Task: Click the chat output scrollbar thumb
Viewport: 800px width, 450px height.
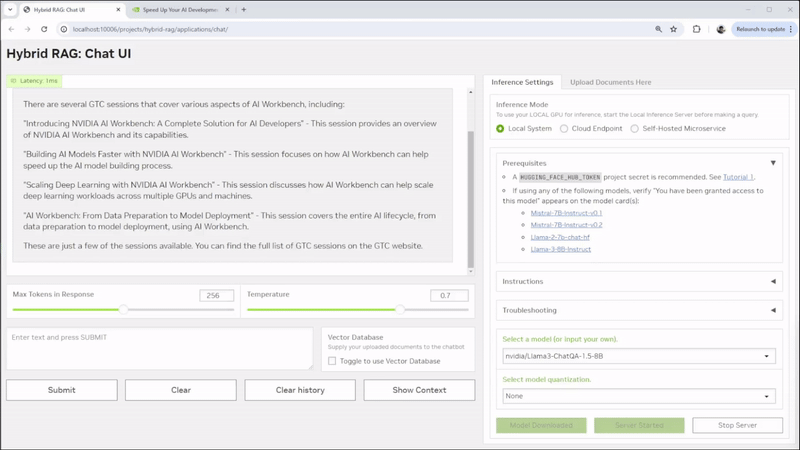Action: (x=470, y=199)
